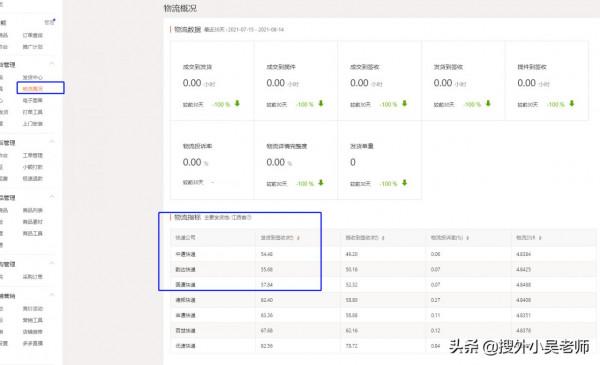This screenshot has height=365, width=600.
Task: Select the 圆通快递 table row
Action: [383, 285]
